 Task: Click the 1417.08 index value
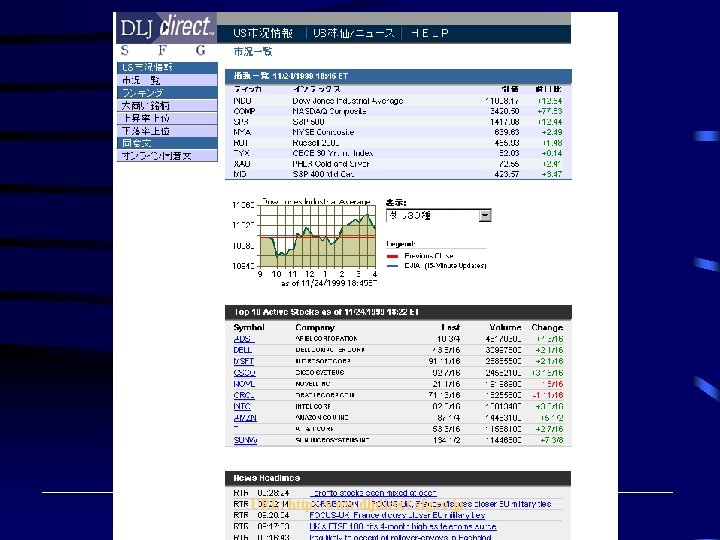[x=505, y=122]
